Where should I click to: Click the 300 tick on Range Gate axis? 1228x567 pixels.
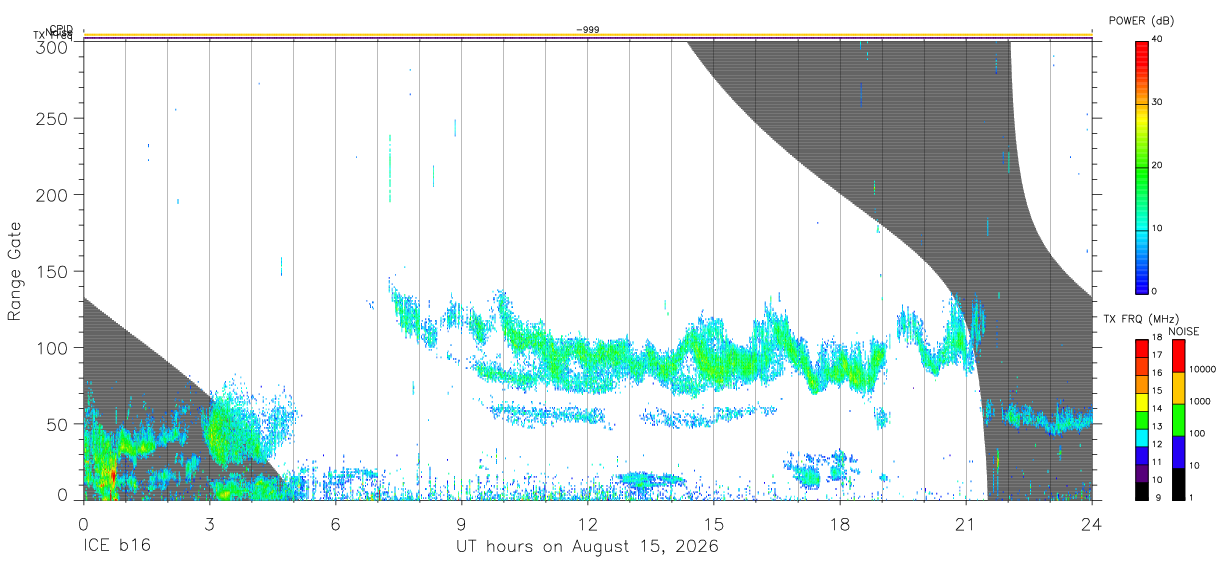51,48
